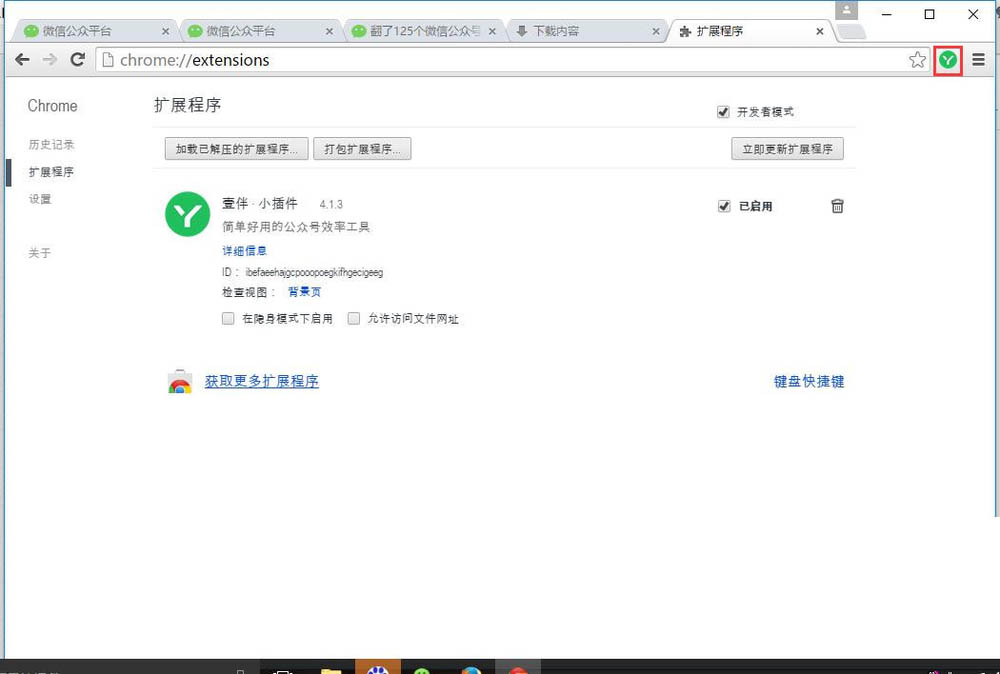The image size is (1000, 674).
Task: Switch to the 下载内容 tab
Action: coord(587,31)
